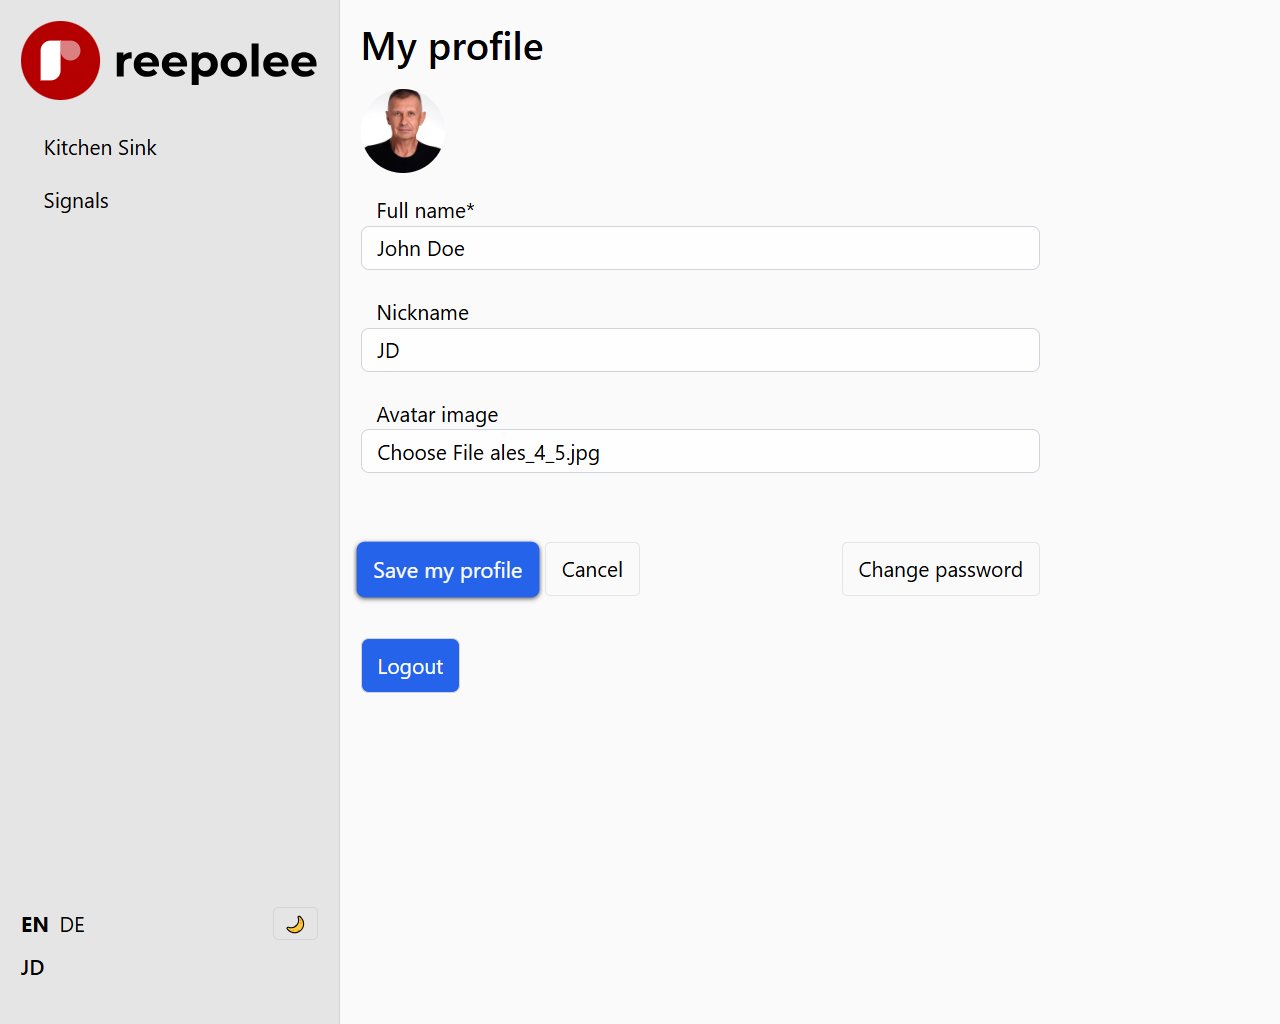1280x1024 pixels.
Task: Click the reepolee wordmark text
Action: coord(216,62)
